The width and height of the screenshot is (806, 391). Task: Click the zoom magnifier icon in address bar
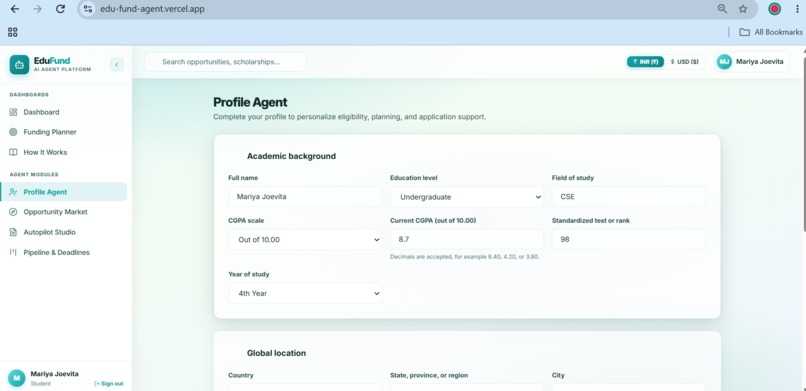[x=722, y=9]
